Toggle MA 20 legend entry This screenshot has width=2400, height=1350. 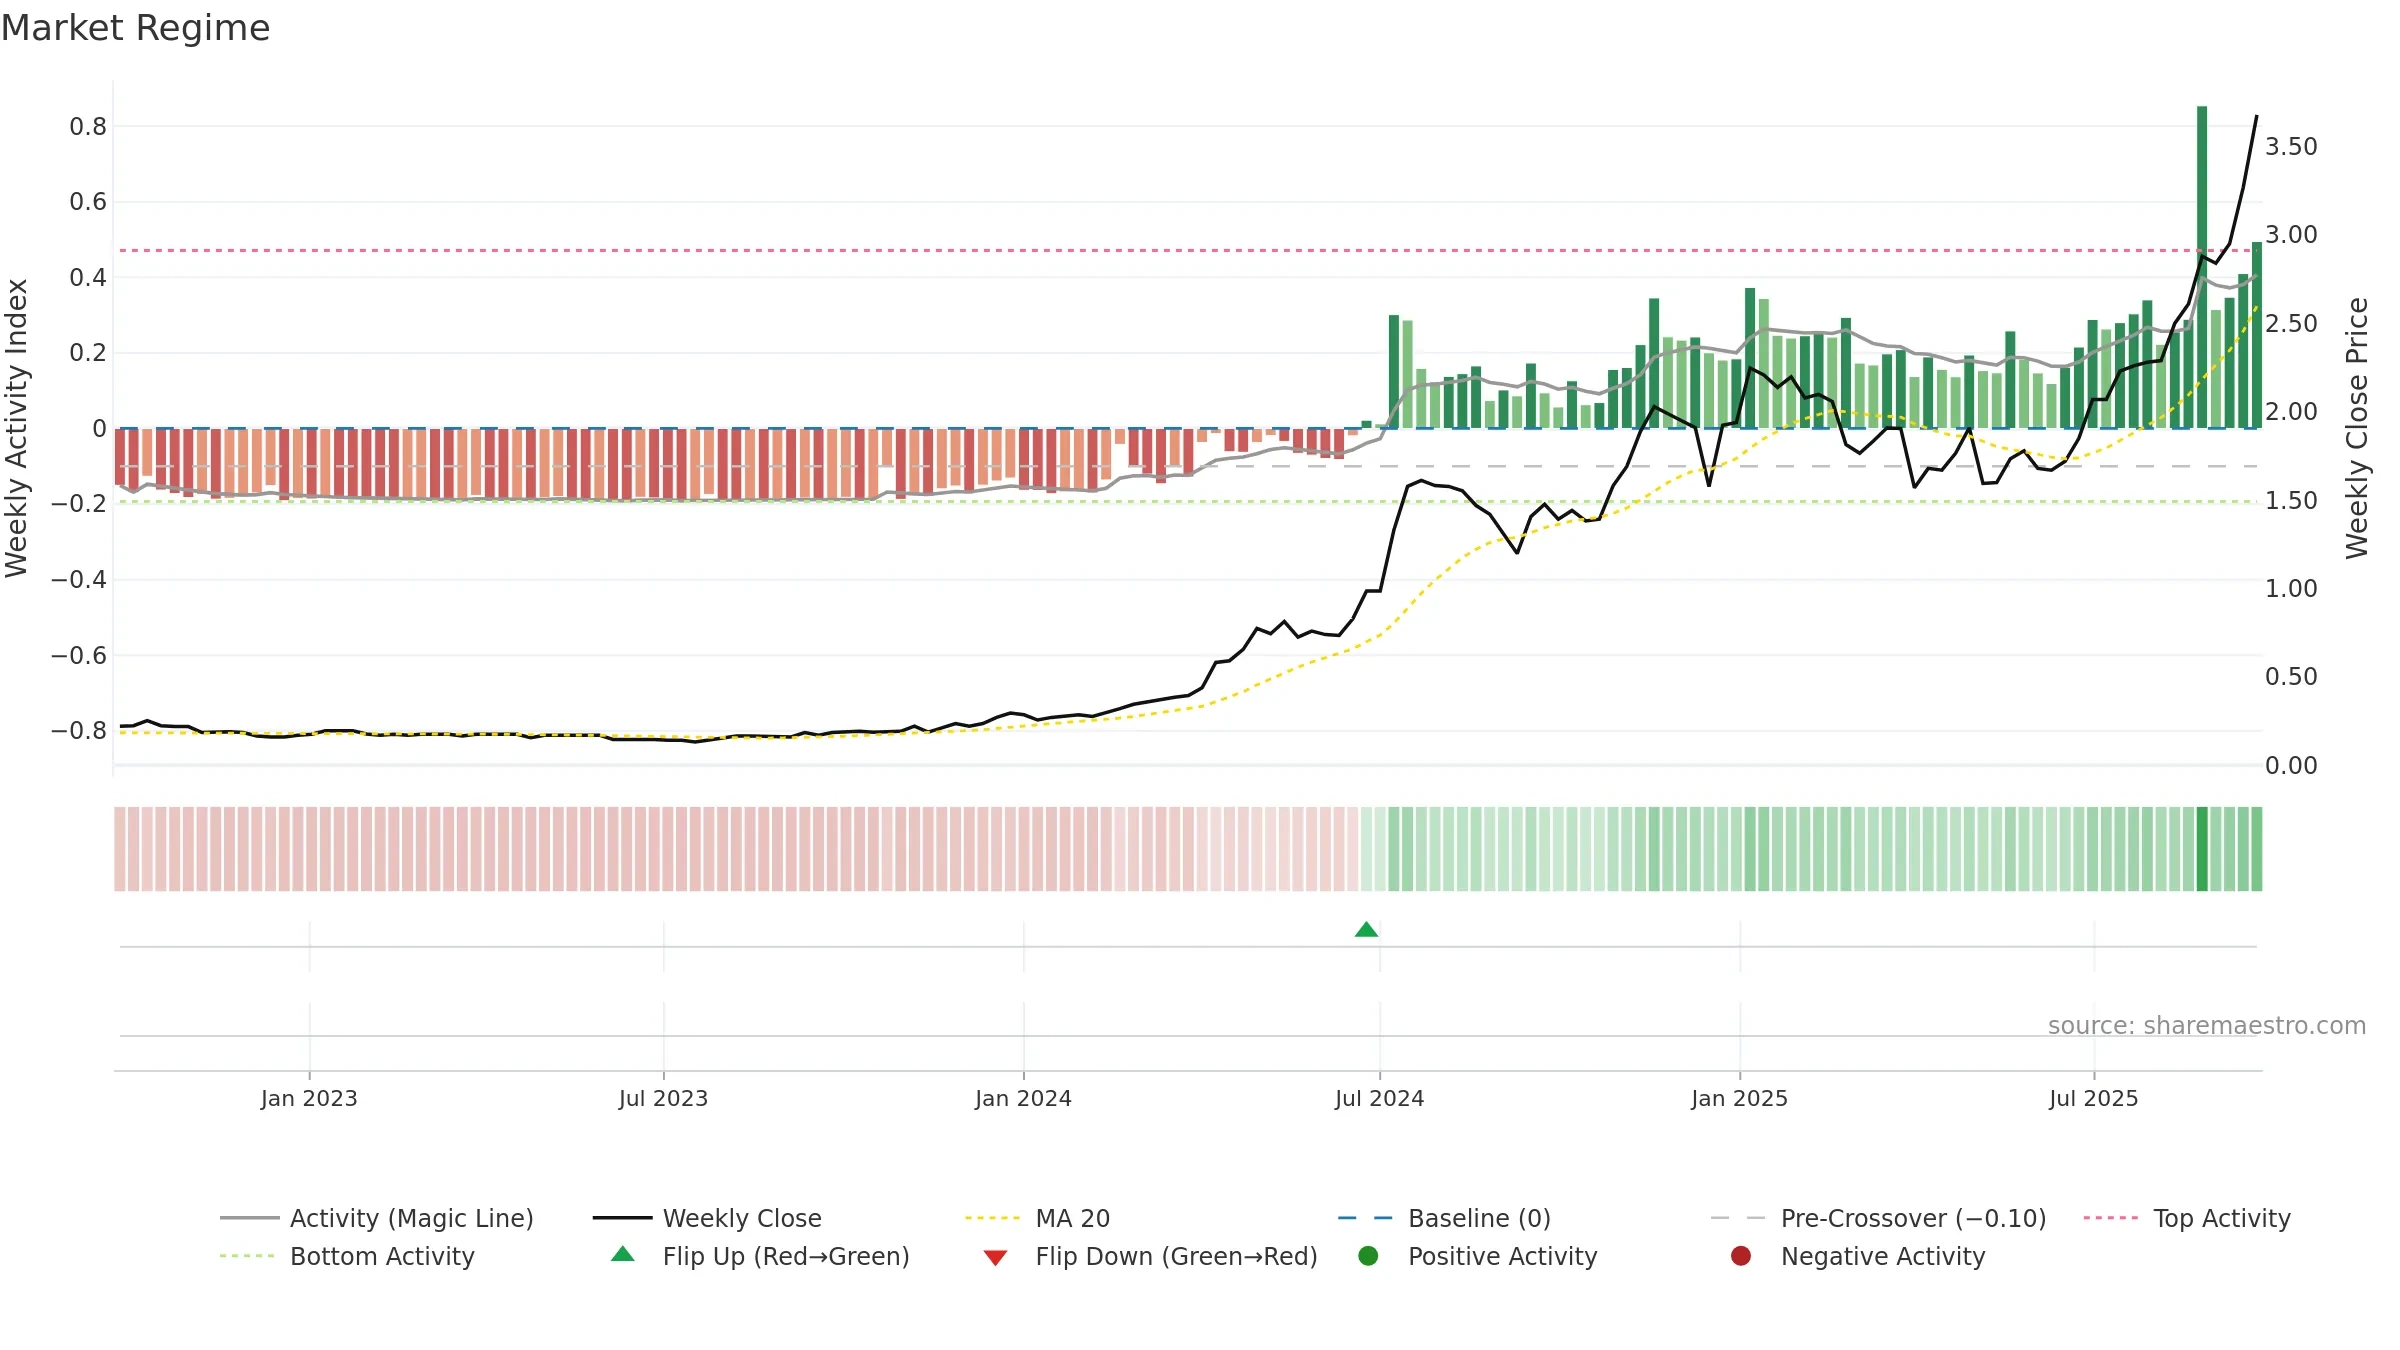[x=1037, y=1218]
